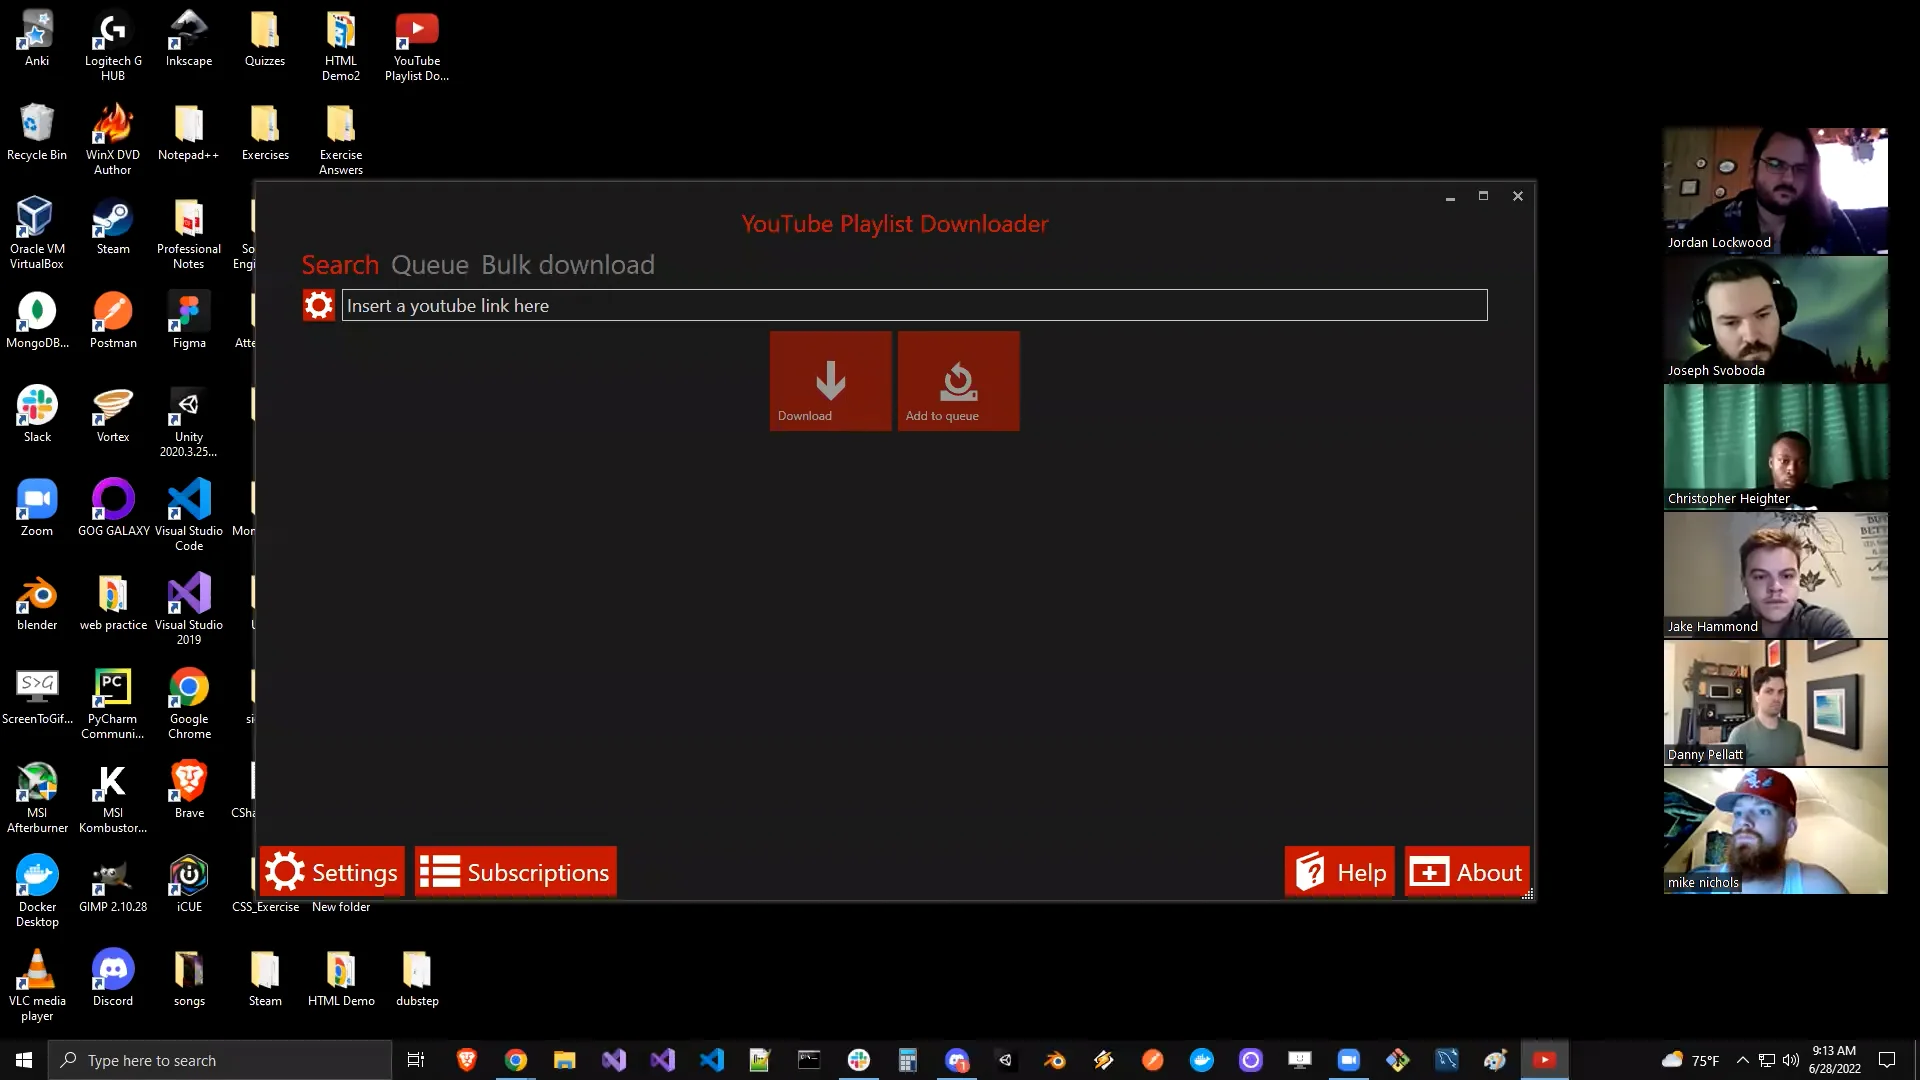The image size is (1920, 1080).
Task: Open the Subscriptions panel
Action: tap(515, 872)
